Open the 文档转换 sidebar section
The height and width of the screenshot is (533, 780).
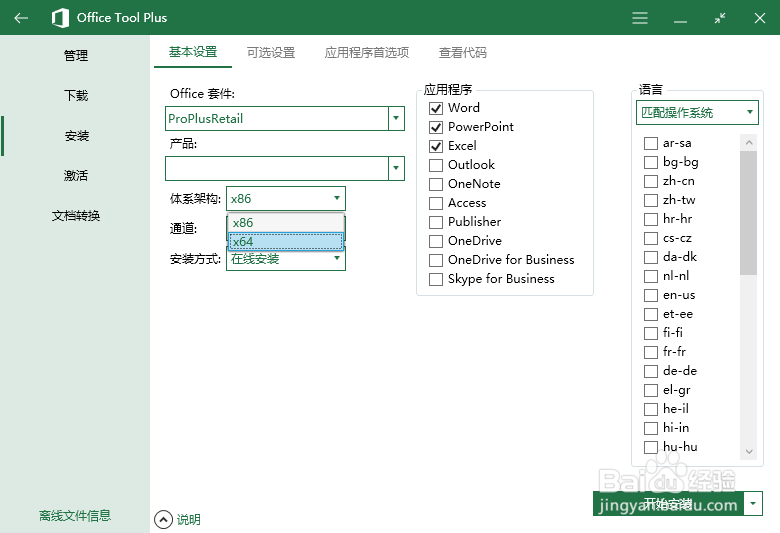click(x=76, y=215)
